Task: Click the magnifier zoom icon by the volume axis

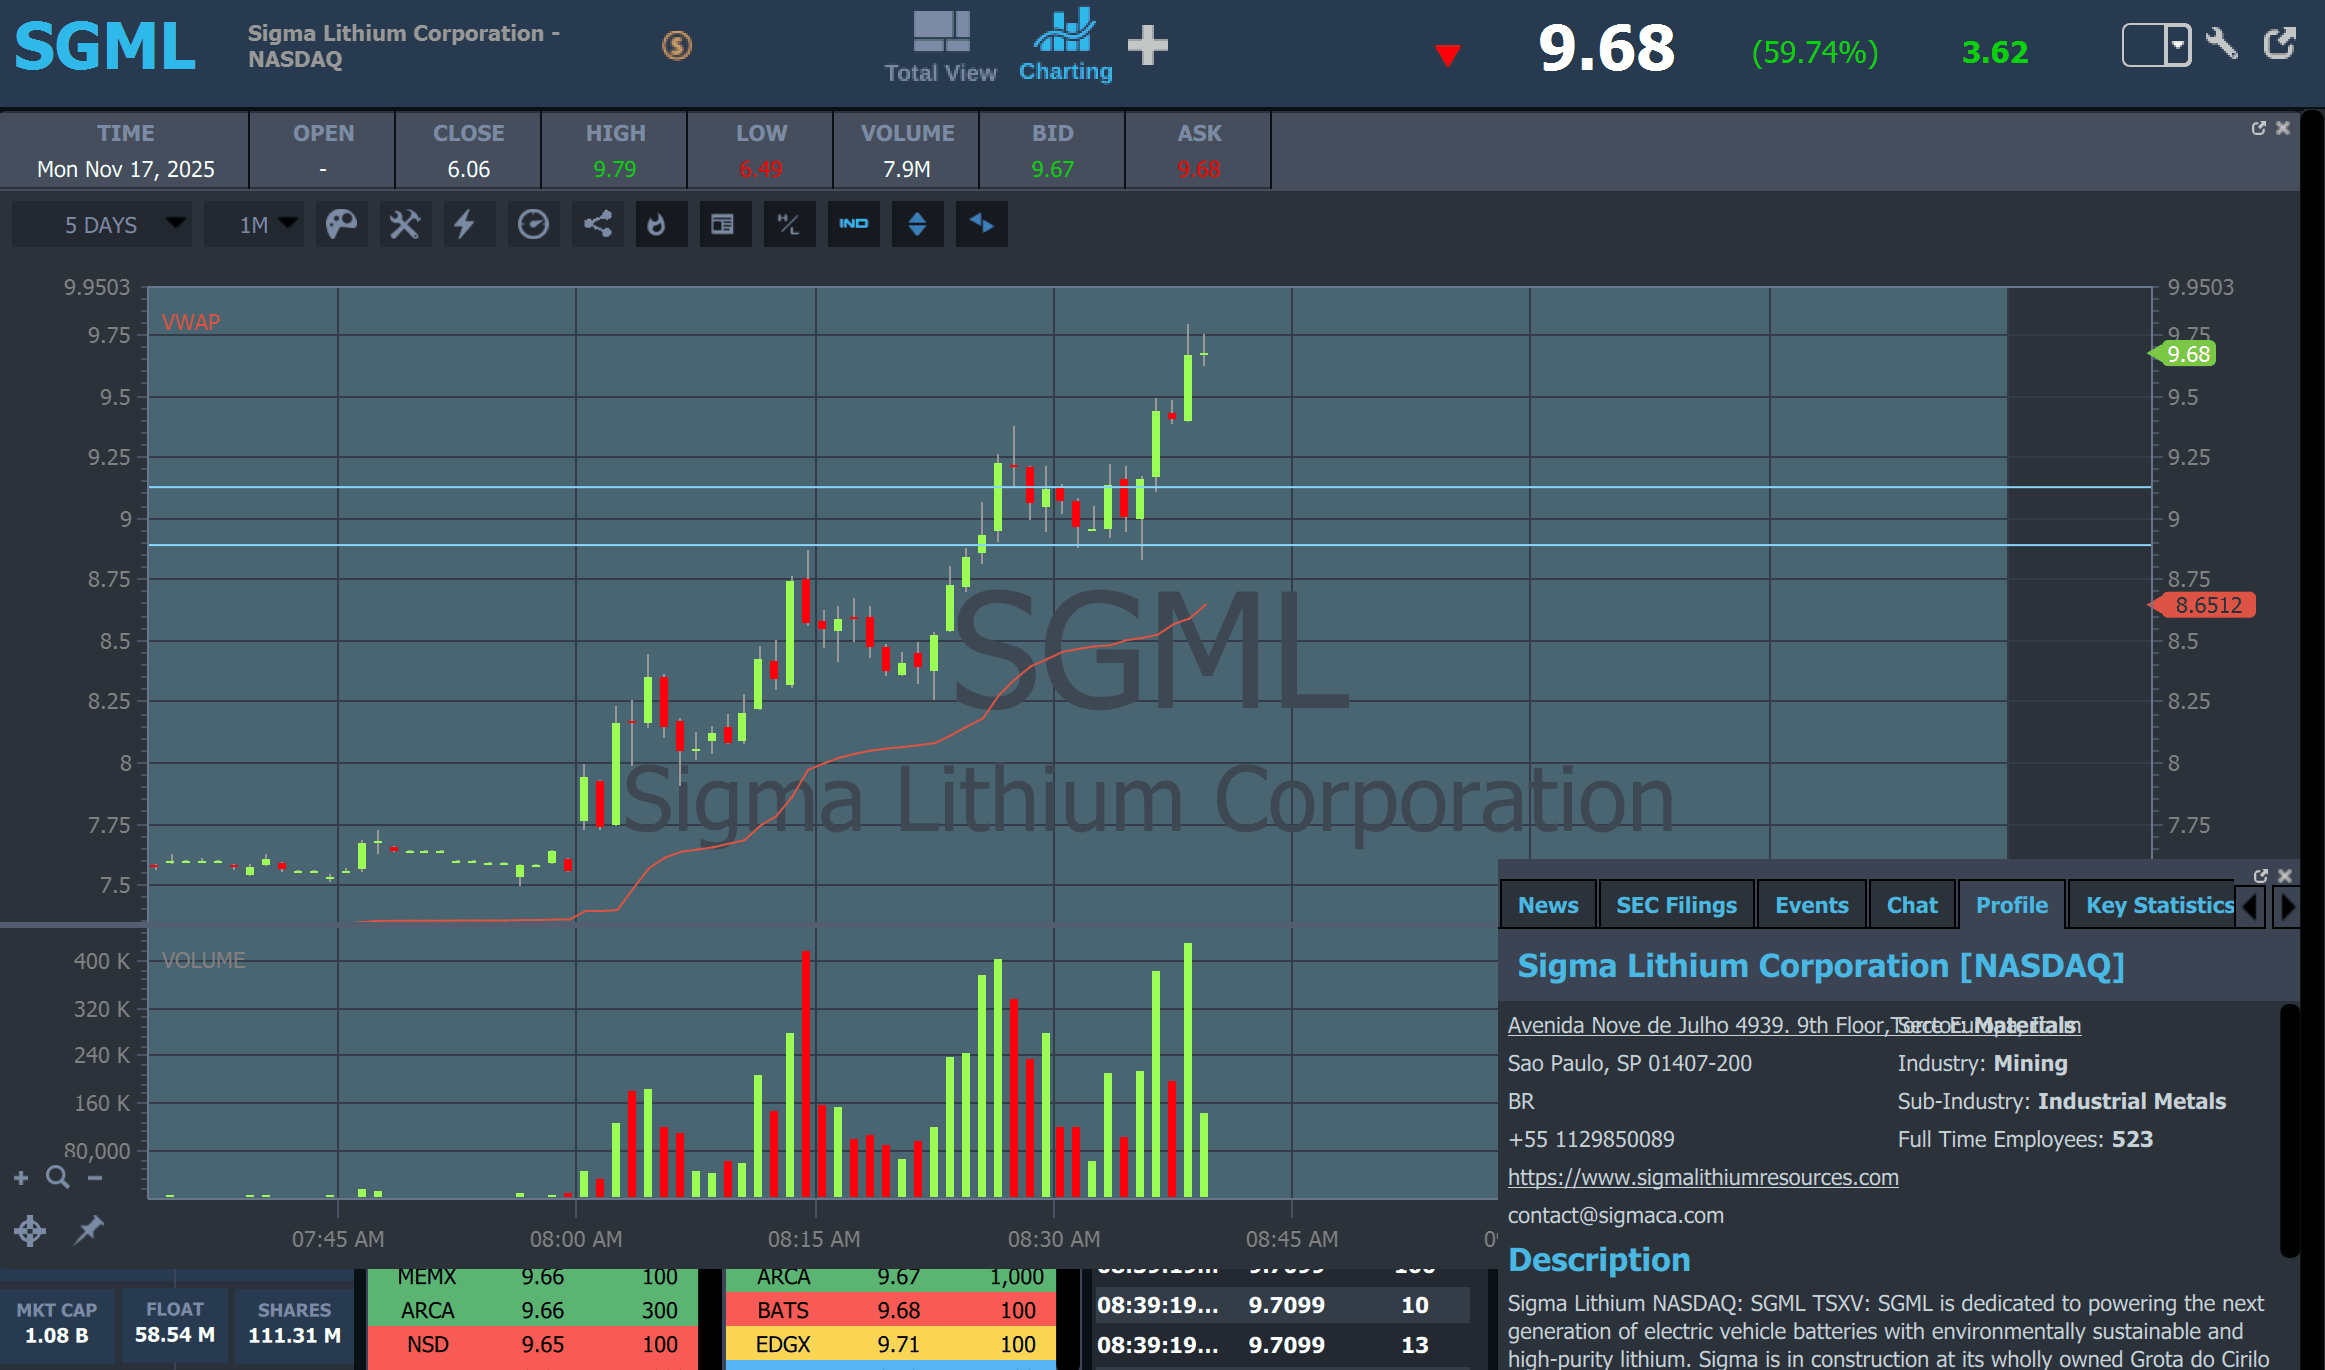Action: click(58, 1177)
